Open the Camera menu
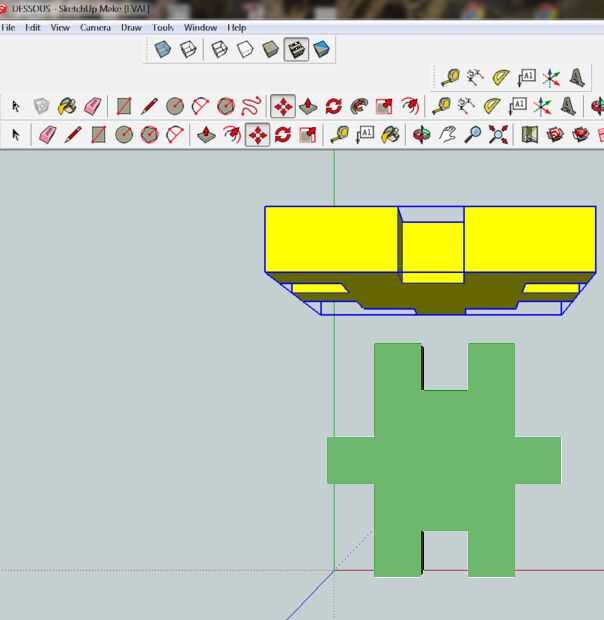 (x=95, y=28)
